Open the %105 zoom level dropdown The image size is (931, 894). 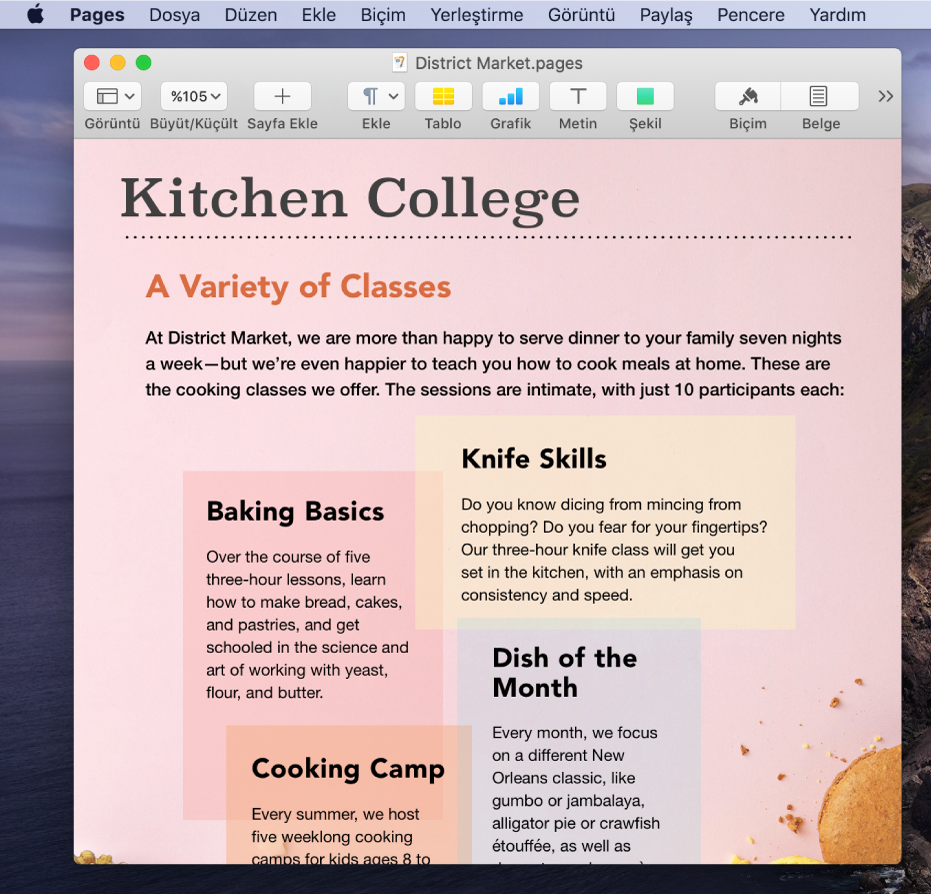click(194, 96)
